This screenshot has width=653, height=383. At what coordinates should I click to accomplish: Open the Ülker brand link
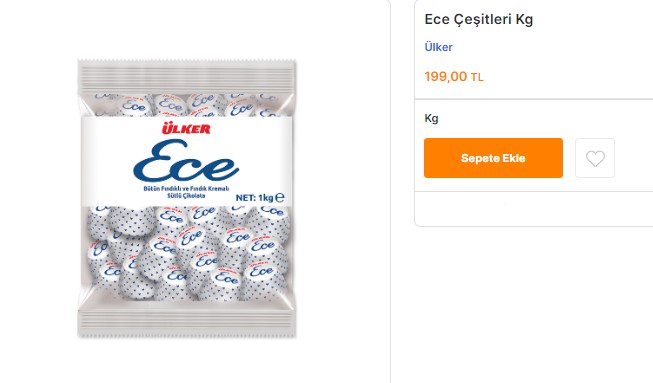[x=438, y=47]
